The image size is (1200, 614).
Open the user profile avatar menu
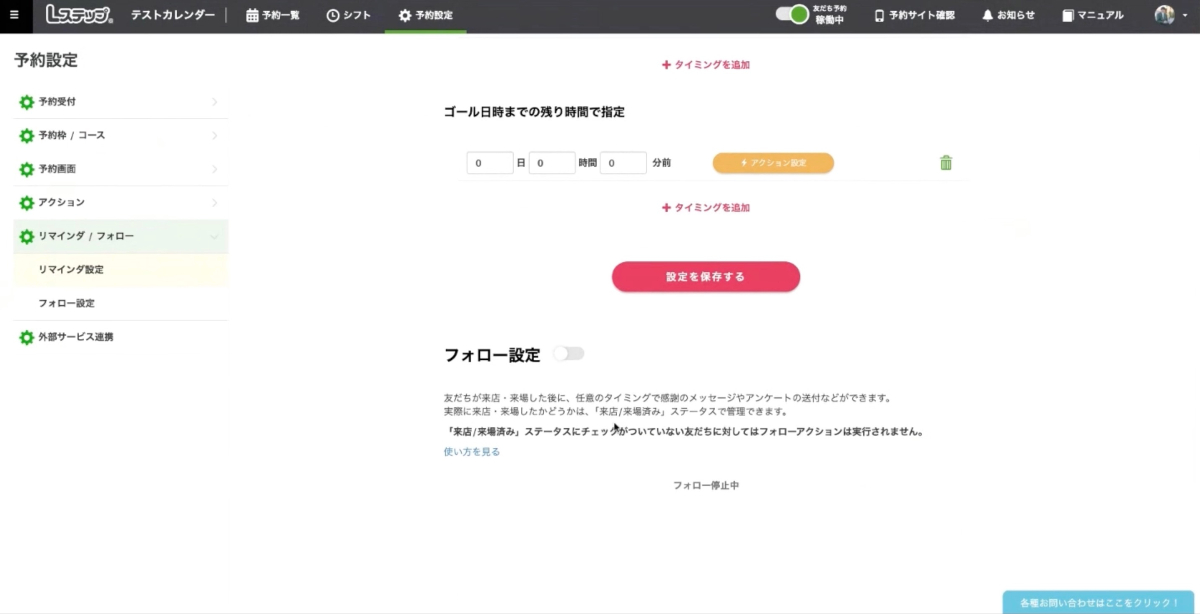[x=1166, y=15]
